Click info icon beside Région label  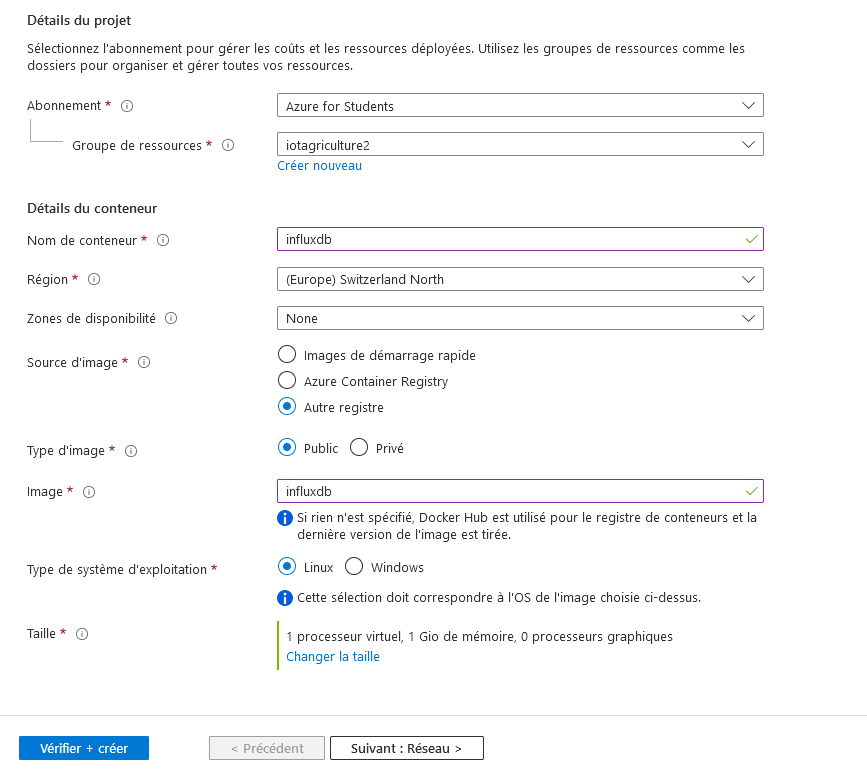coord(94,279)
